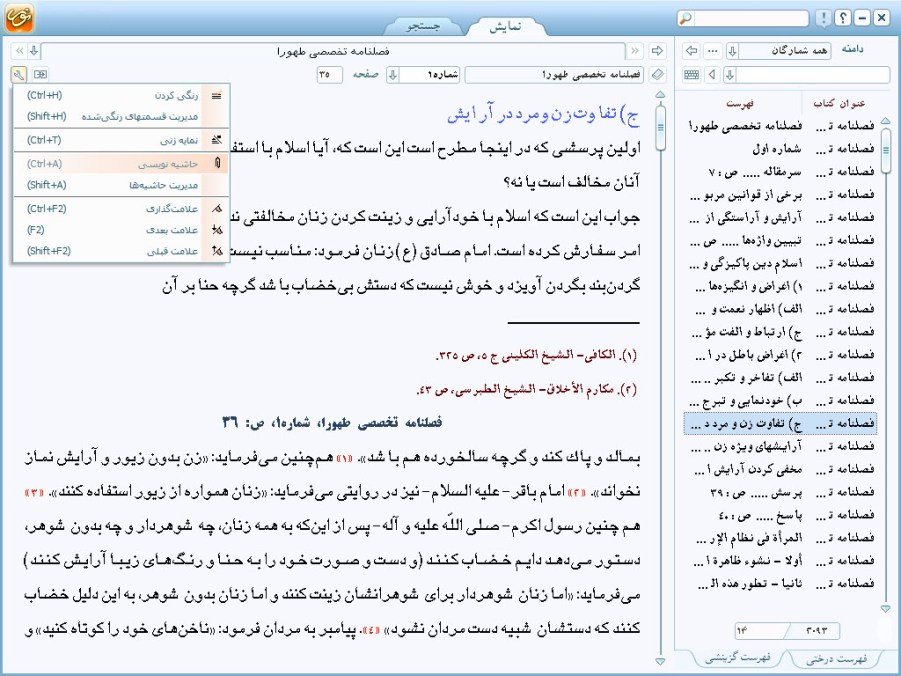Viewport: 901px width, 676px height.
Task: Click the indexing icon next to نمایه زنی
Action: [x=216, y=140]
